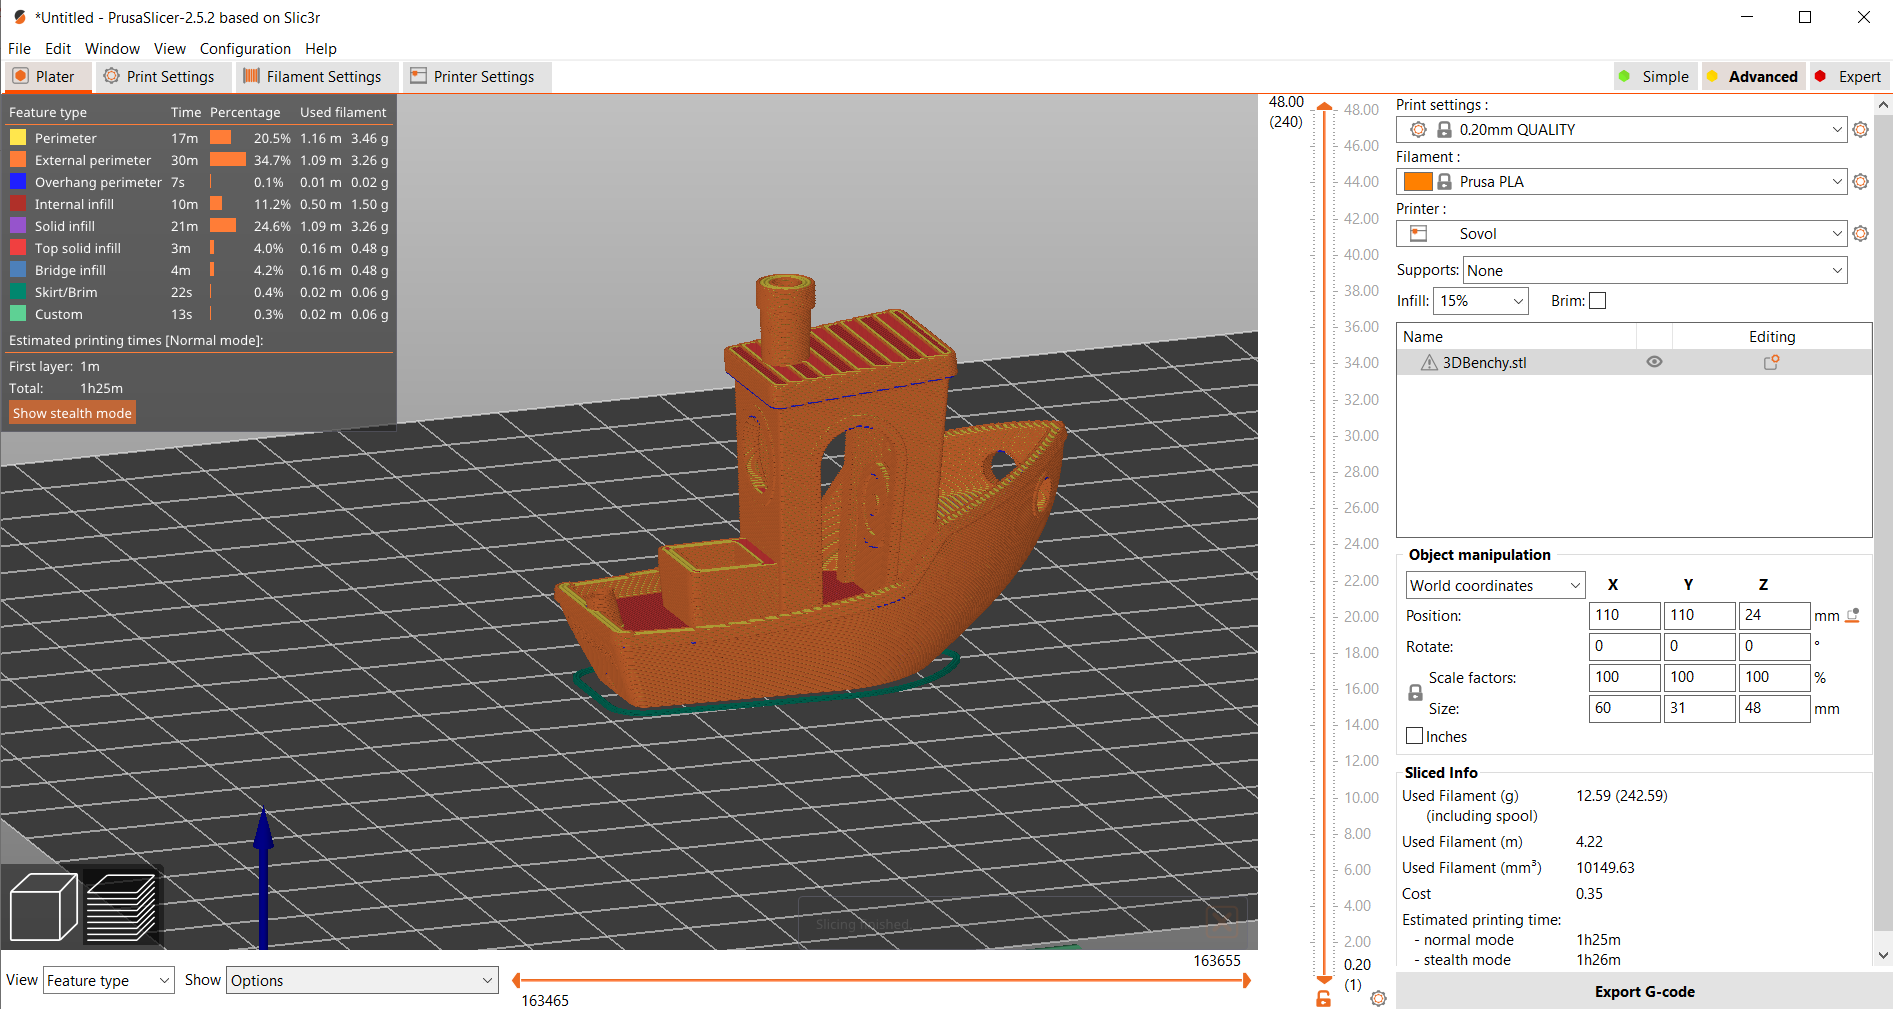This screenshot has width=1893, height=1009.
Task: Switch to Expert mode
Action: point(1849,77)
